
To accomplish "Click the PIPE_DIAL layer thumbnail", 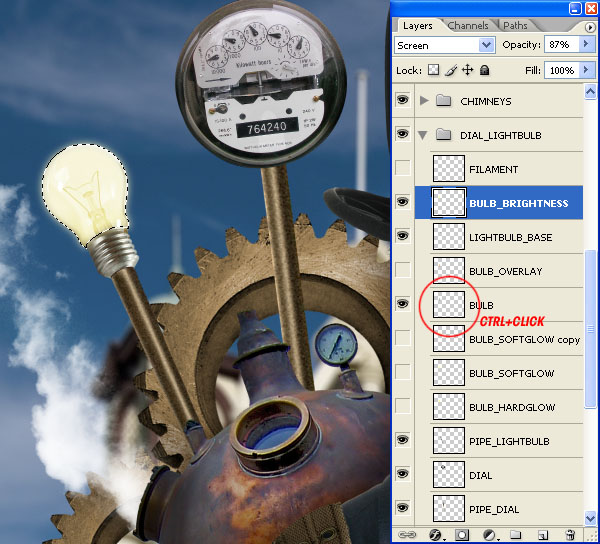I will coord(449,508).
